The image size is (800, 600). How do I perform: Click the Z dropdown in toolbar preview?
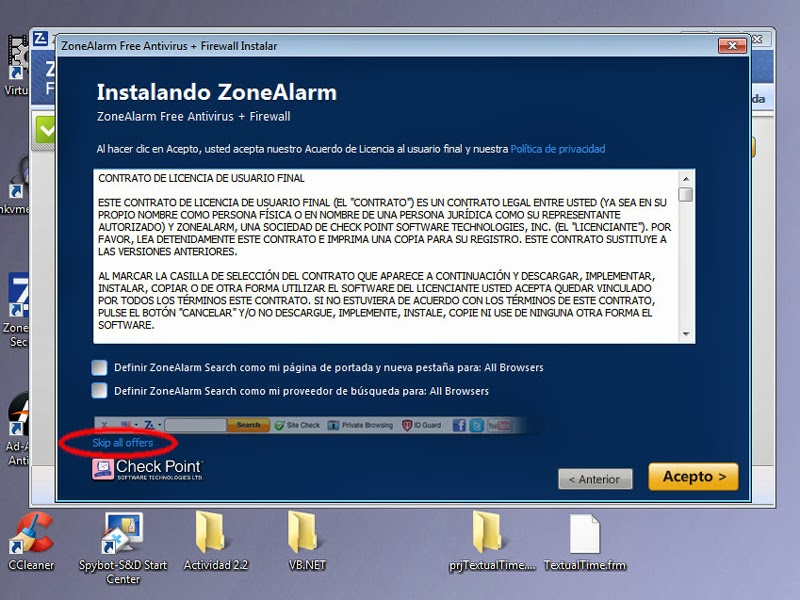(152, 425)
